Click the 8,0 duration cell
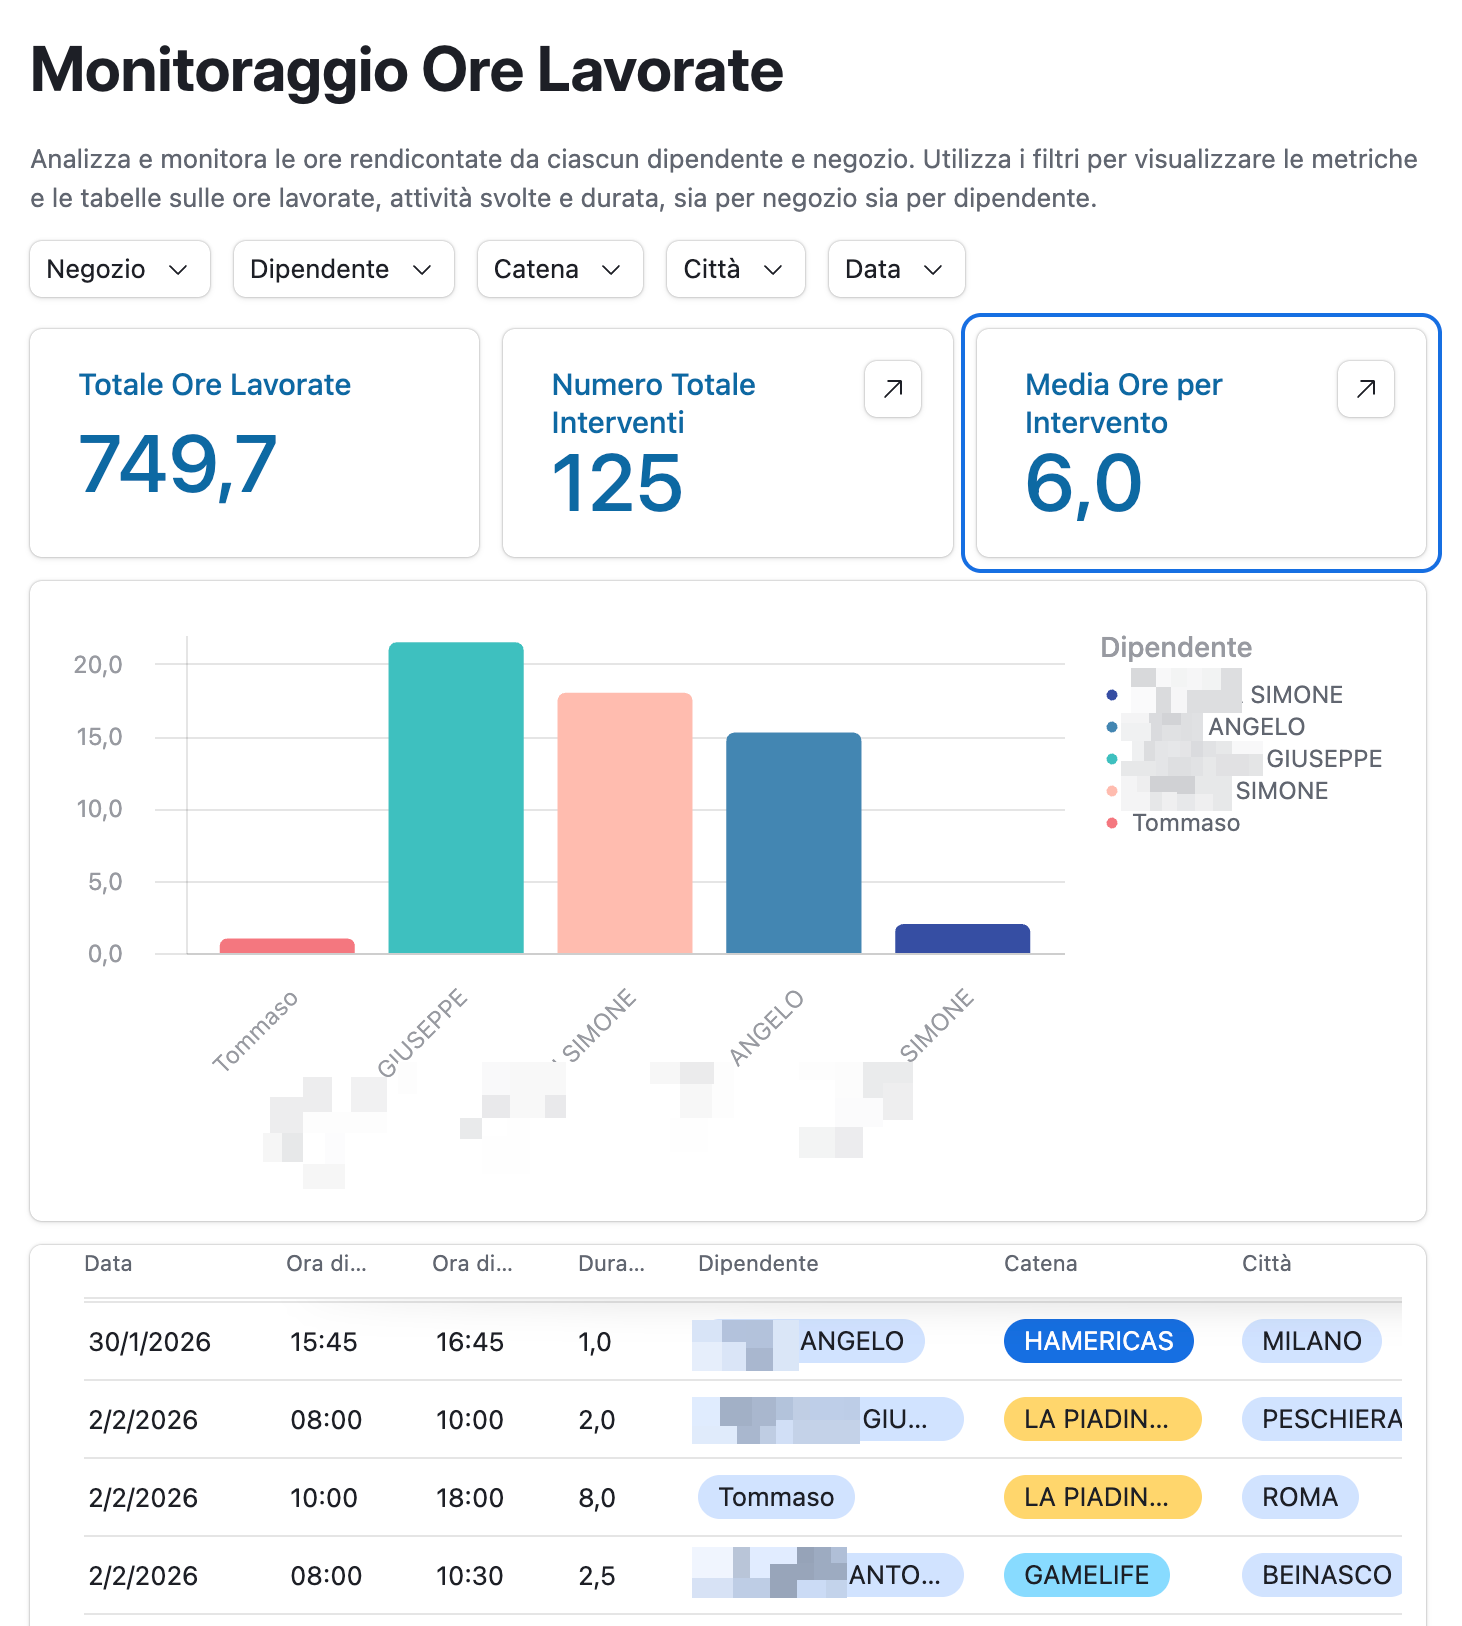The width and height of the screenshot is (1462, 1626). coord(597,1498)
